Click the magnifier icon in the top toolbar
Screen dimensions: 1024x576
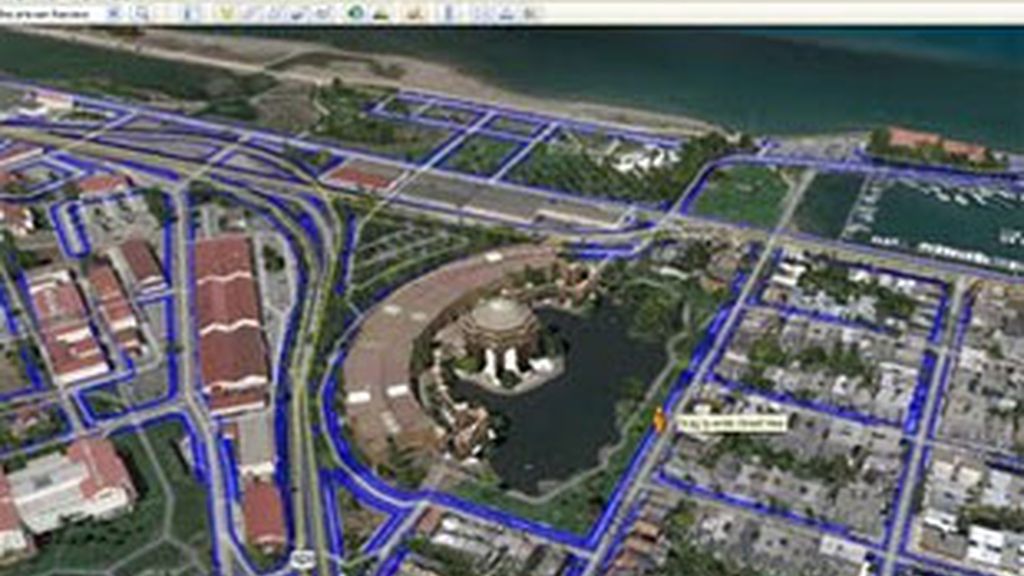coord(142,13)
